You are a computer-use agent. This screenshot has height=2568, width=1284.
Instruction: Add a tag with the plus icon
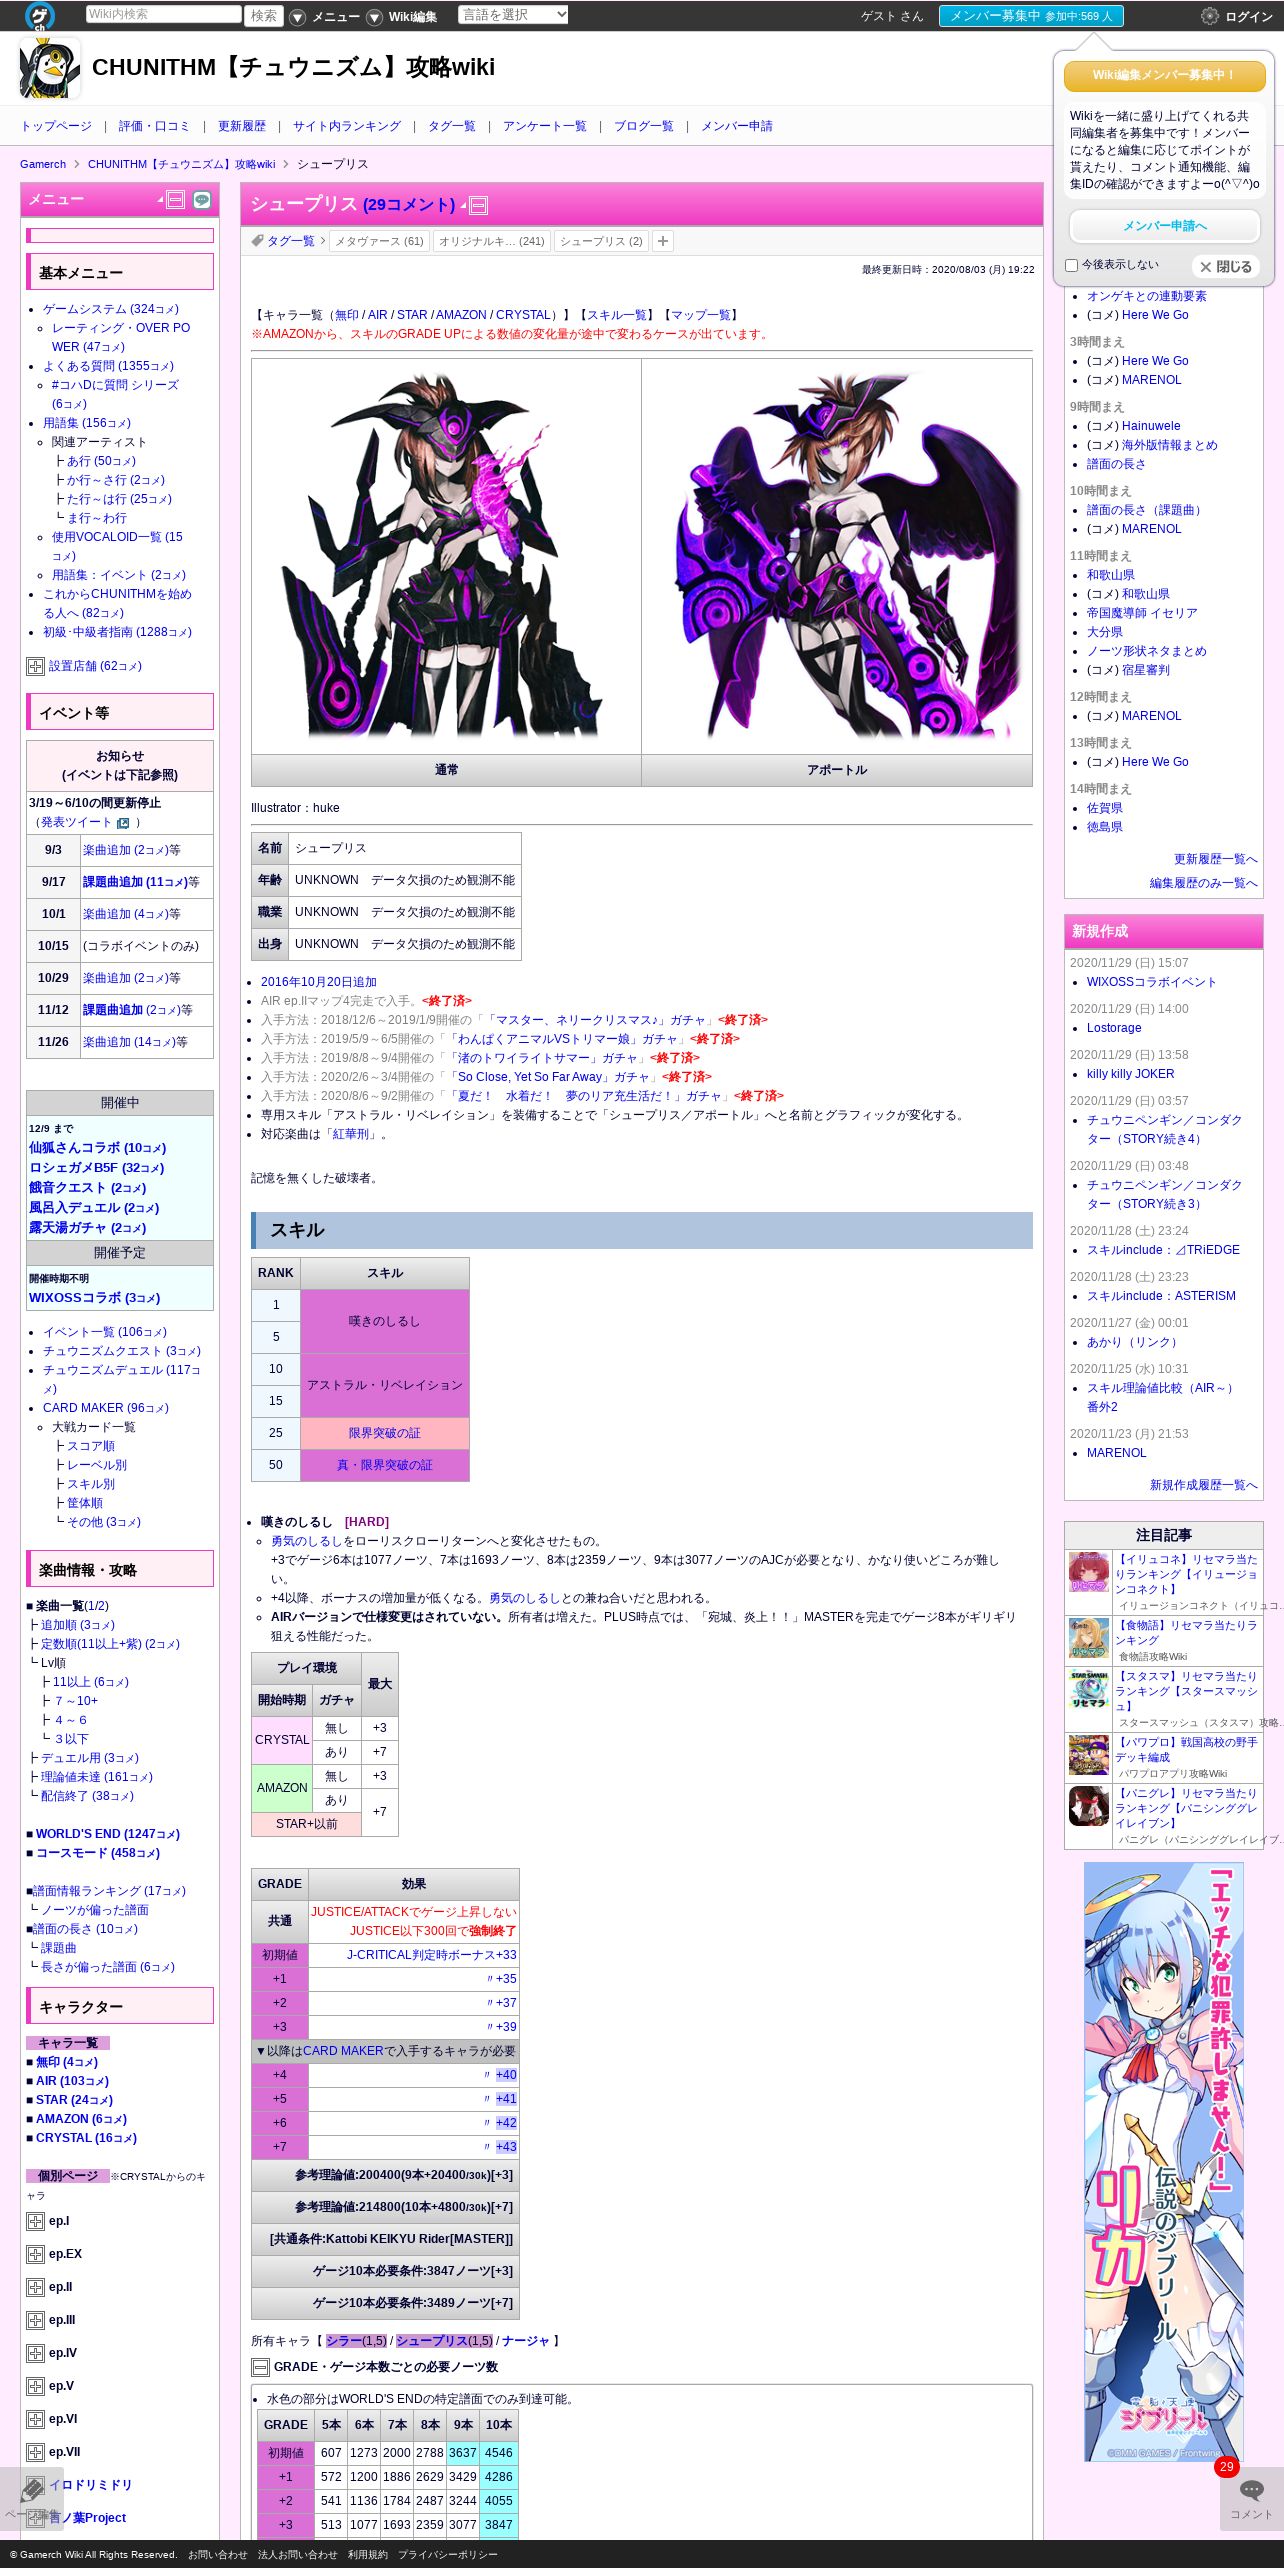click(663, 241)
